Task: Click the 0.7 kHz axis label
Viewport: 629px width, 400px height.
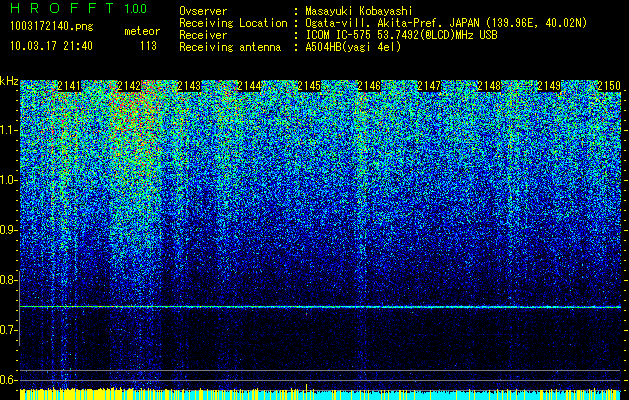Action: point(9,330)
